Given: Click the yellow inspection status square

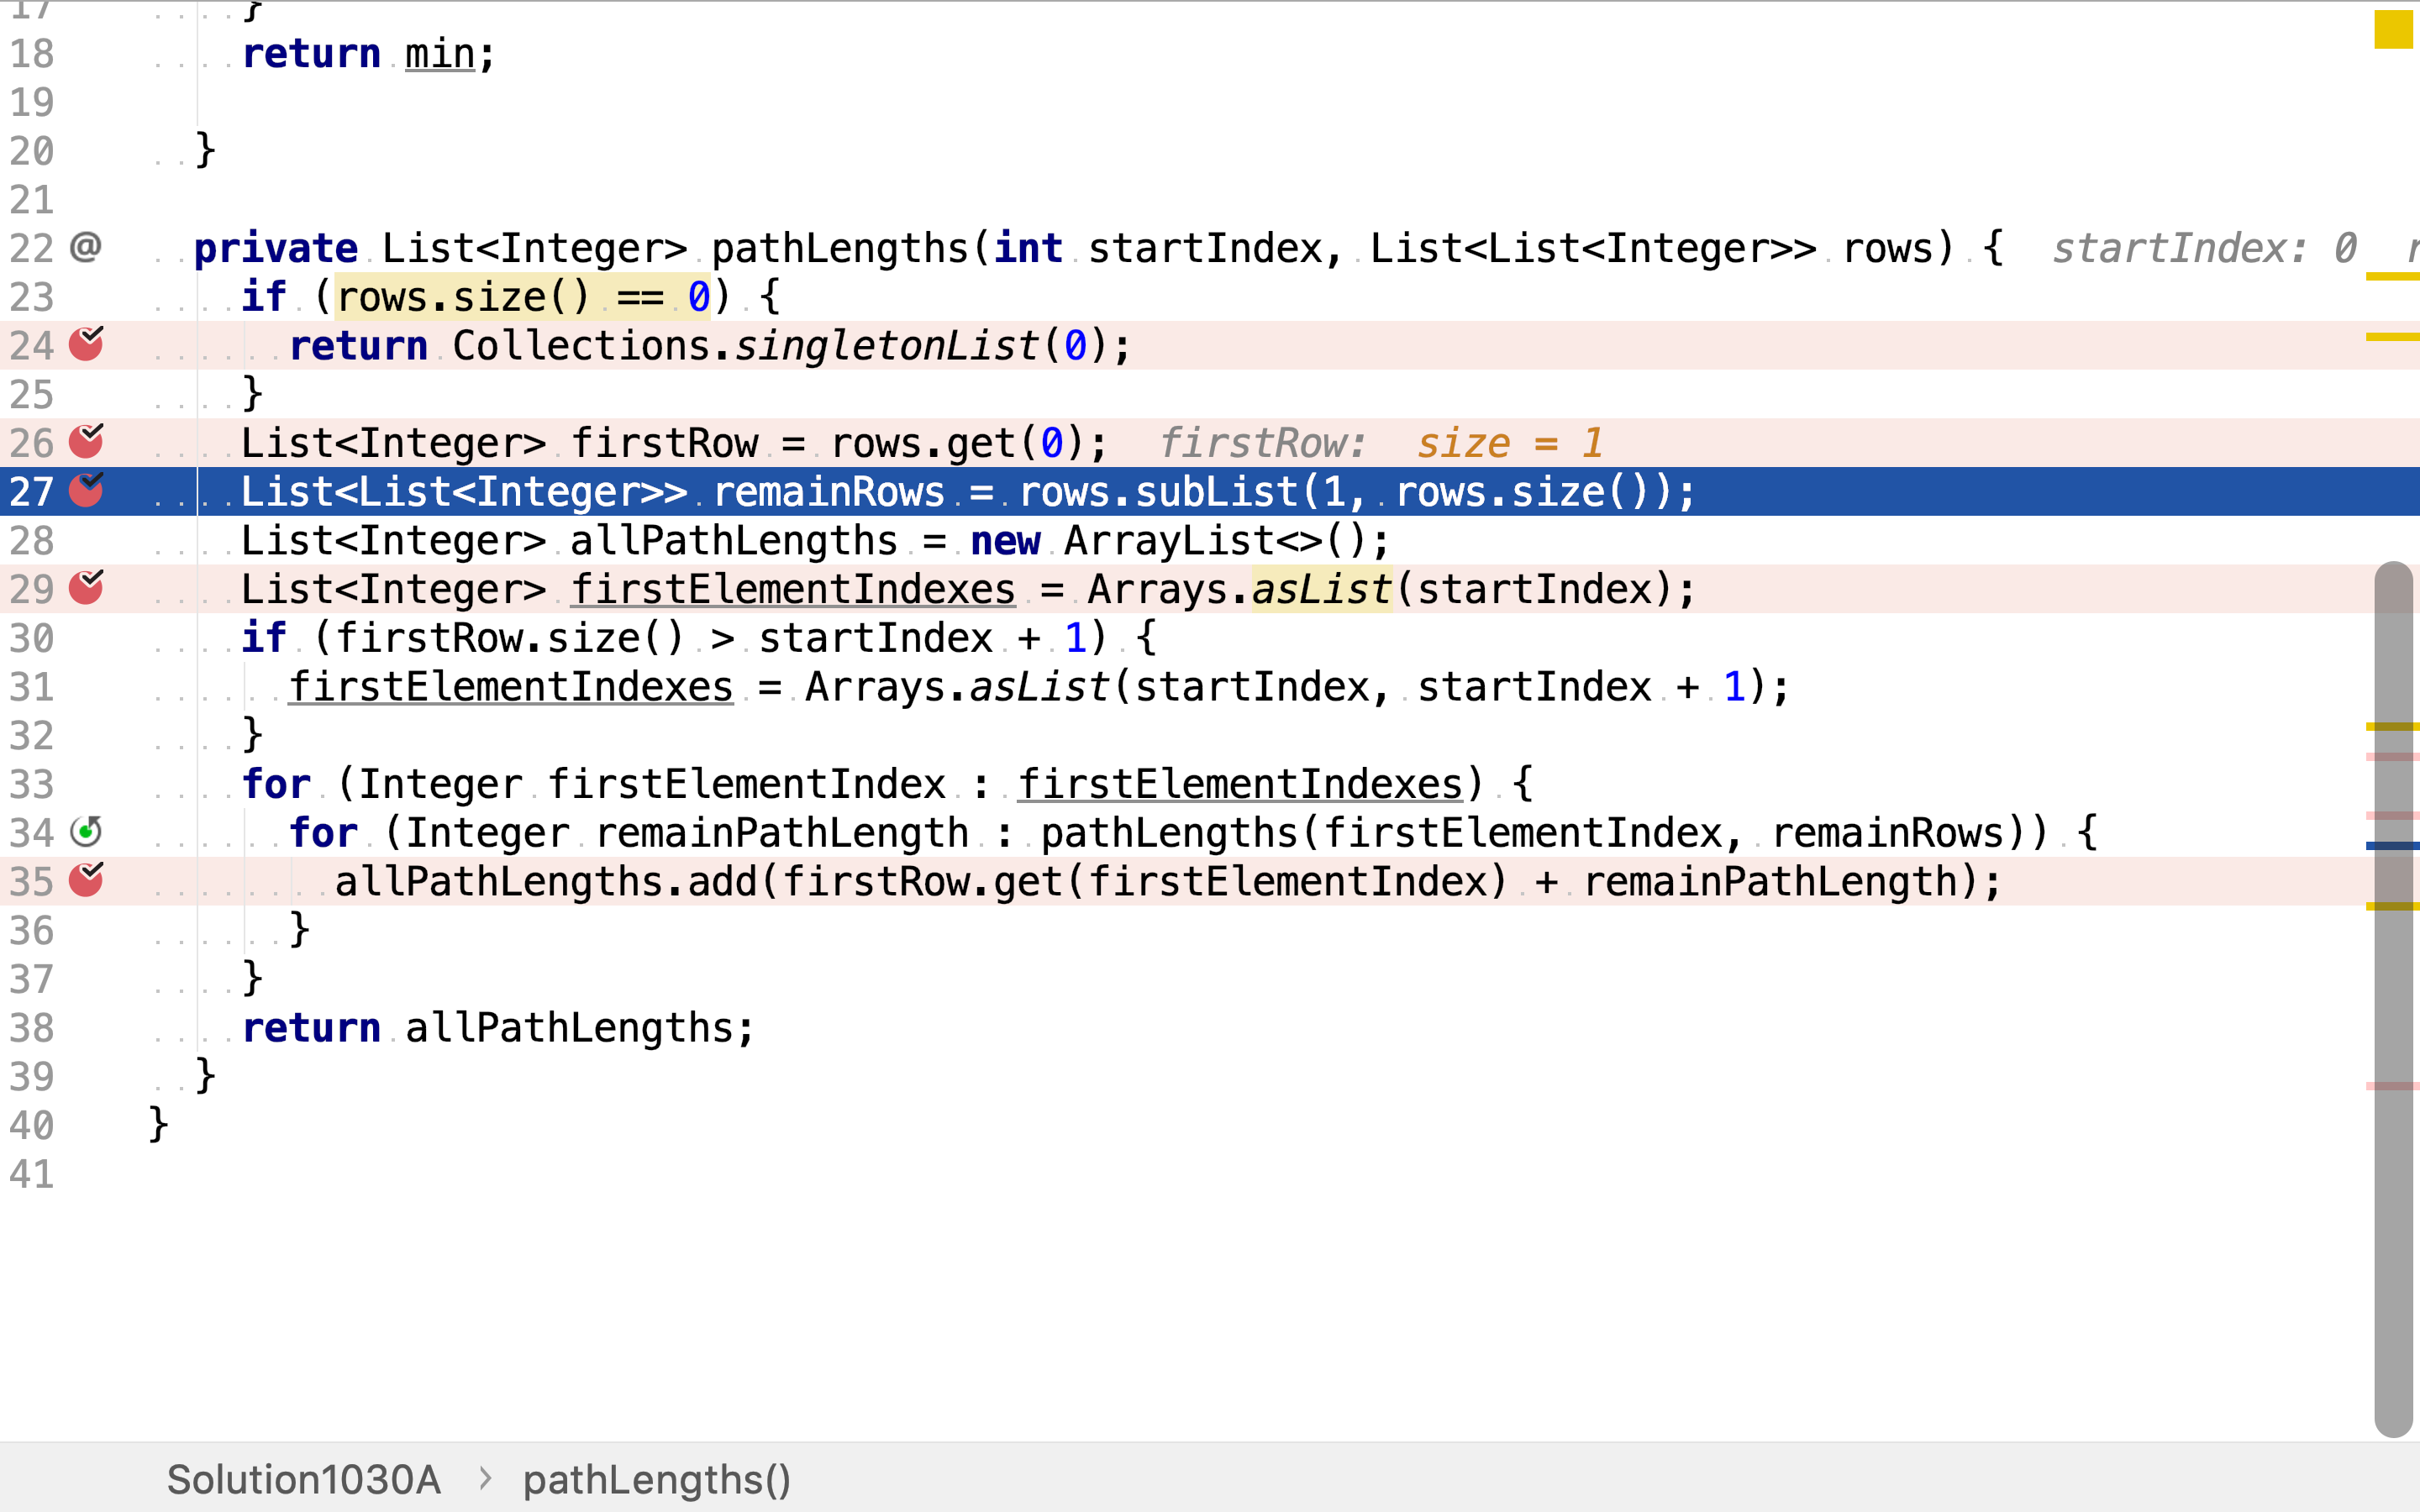Looking at the screenshot, I should click(x=2393, y=29).
